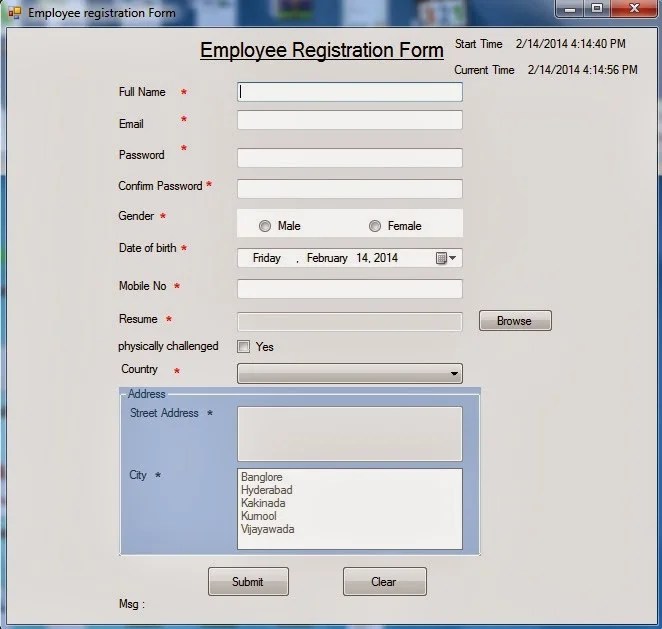Click the Email input field
662x629 pixels.
tap(350, 120)
